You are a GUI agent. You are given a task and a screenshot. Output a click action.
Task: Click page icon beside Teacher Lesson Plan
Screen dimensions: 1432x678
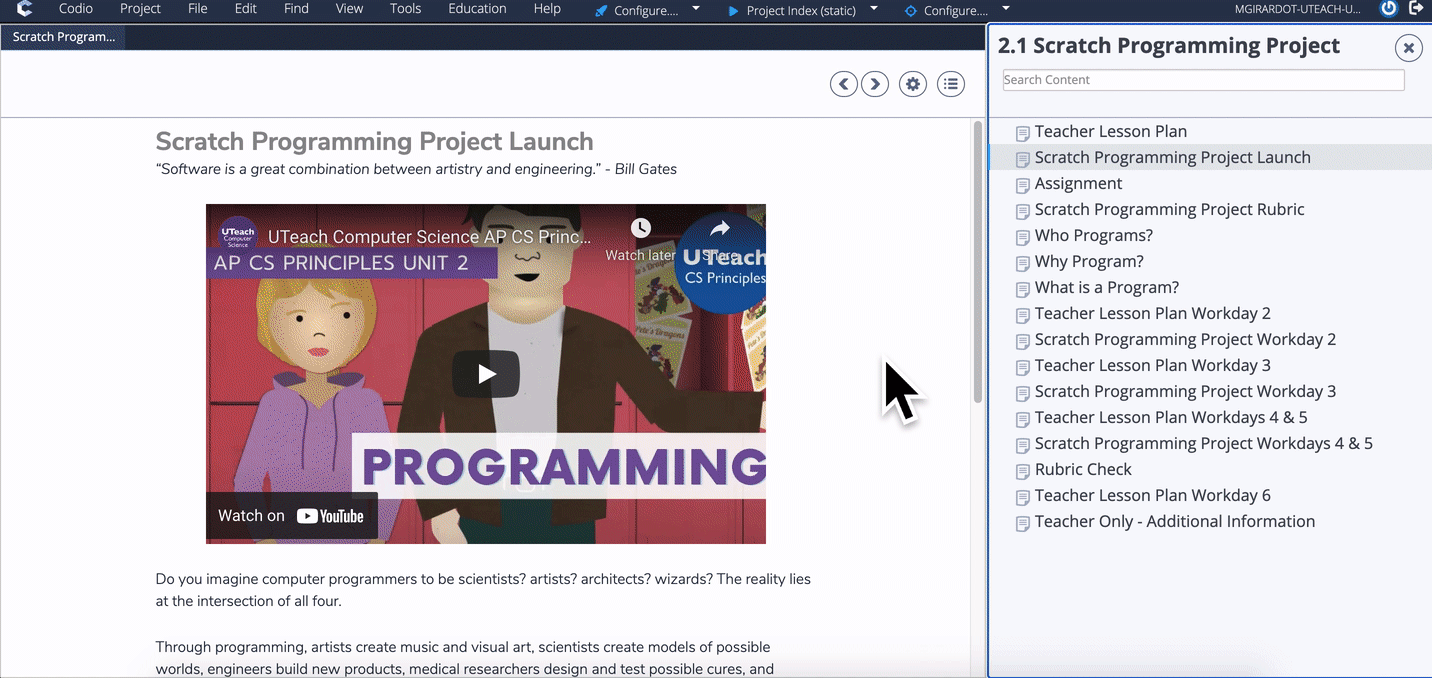1022,133
